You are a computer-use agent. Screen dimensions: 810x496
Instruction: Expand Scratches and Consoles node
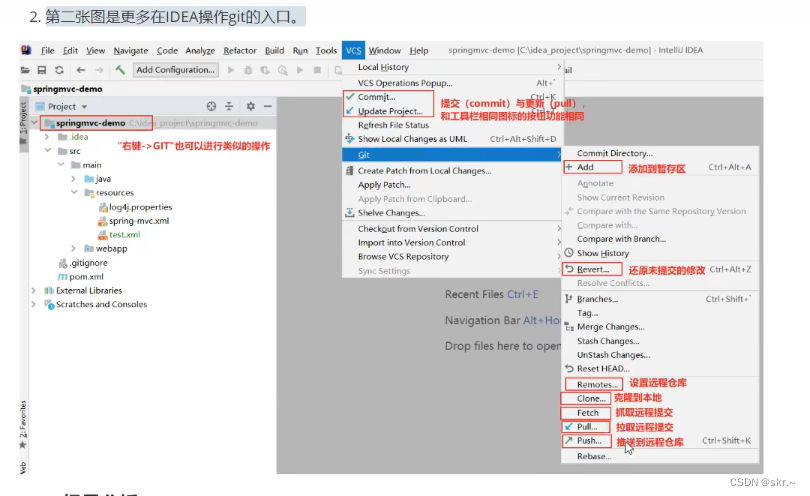point(34,304)
